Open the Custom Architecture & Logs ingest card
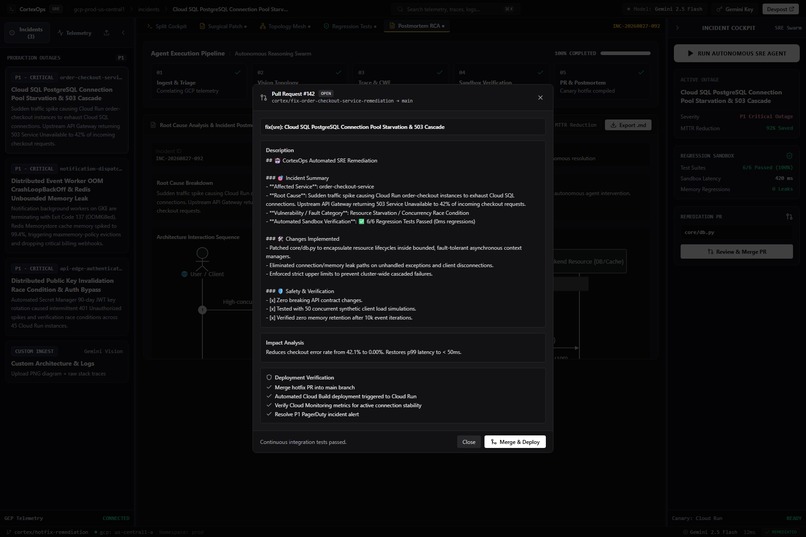This screenshot has width=806, height=537. coord(67,362)
